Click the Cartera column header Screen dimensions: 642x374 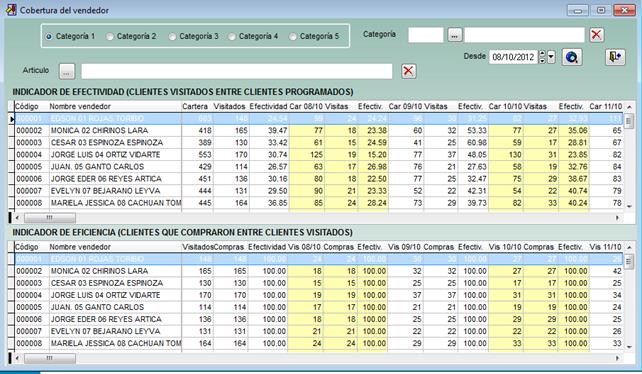coord(195,107)
